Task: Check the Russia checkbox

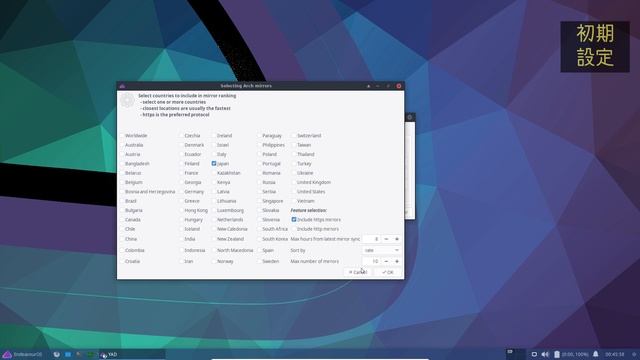Action: [259, 182]
